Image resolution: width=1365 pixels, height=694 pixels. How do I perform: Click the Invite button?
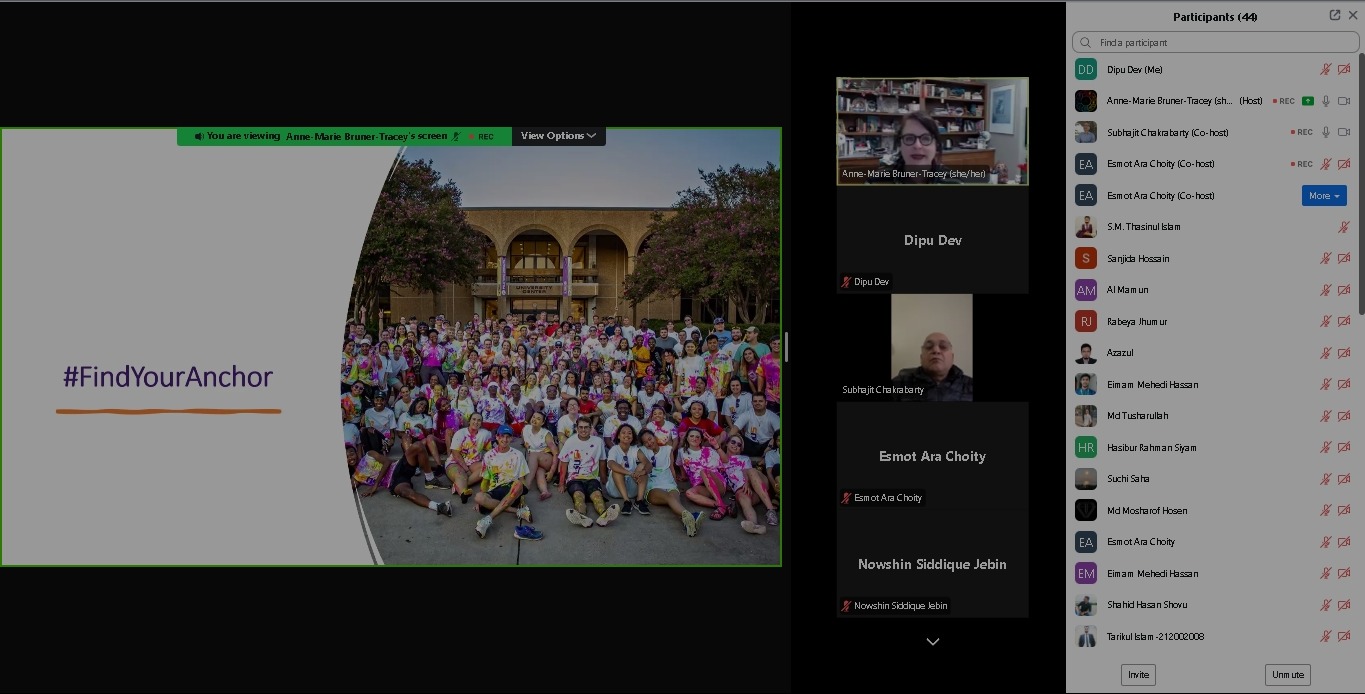[1138, 675]
